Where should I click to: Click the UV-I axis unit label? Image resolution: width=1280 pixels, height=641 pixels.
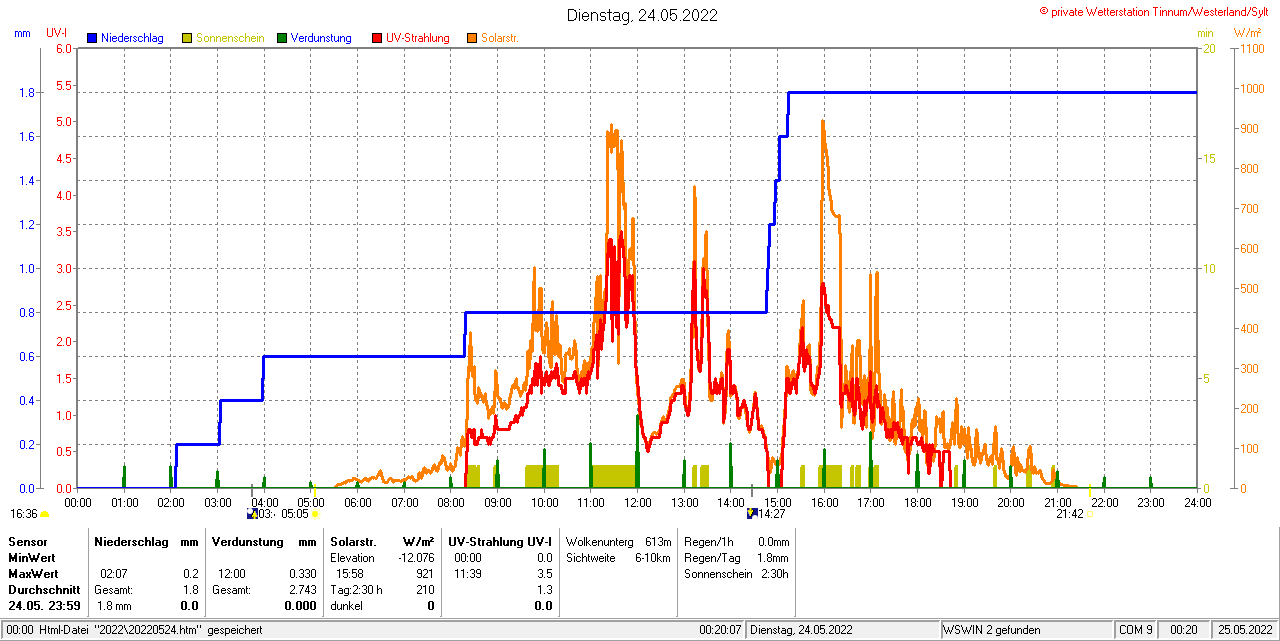[x=56, y=33]
